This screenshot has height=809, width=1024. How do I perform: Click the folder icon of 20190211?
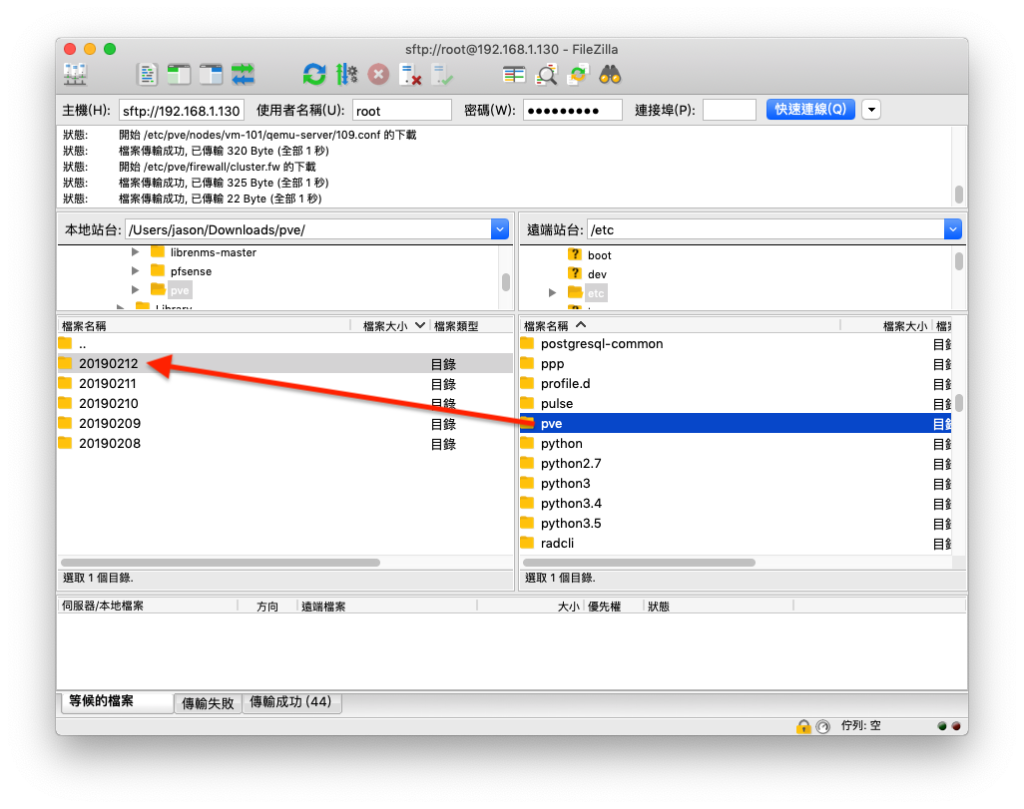65,383
